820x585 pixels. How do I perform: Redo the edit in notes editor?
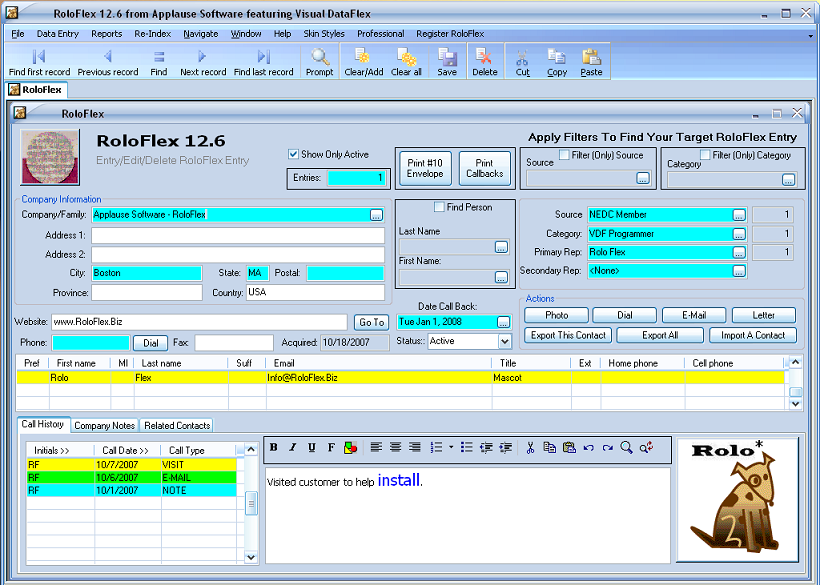click(607, 448)
